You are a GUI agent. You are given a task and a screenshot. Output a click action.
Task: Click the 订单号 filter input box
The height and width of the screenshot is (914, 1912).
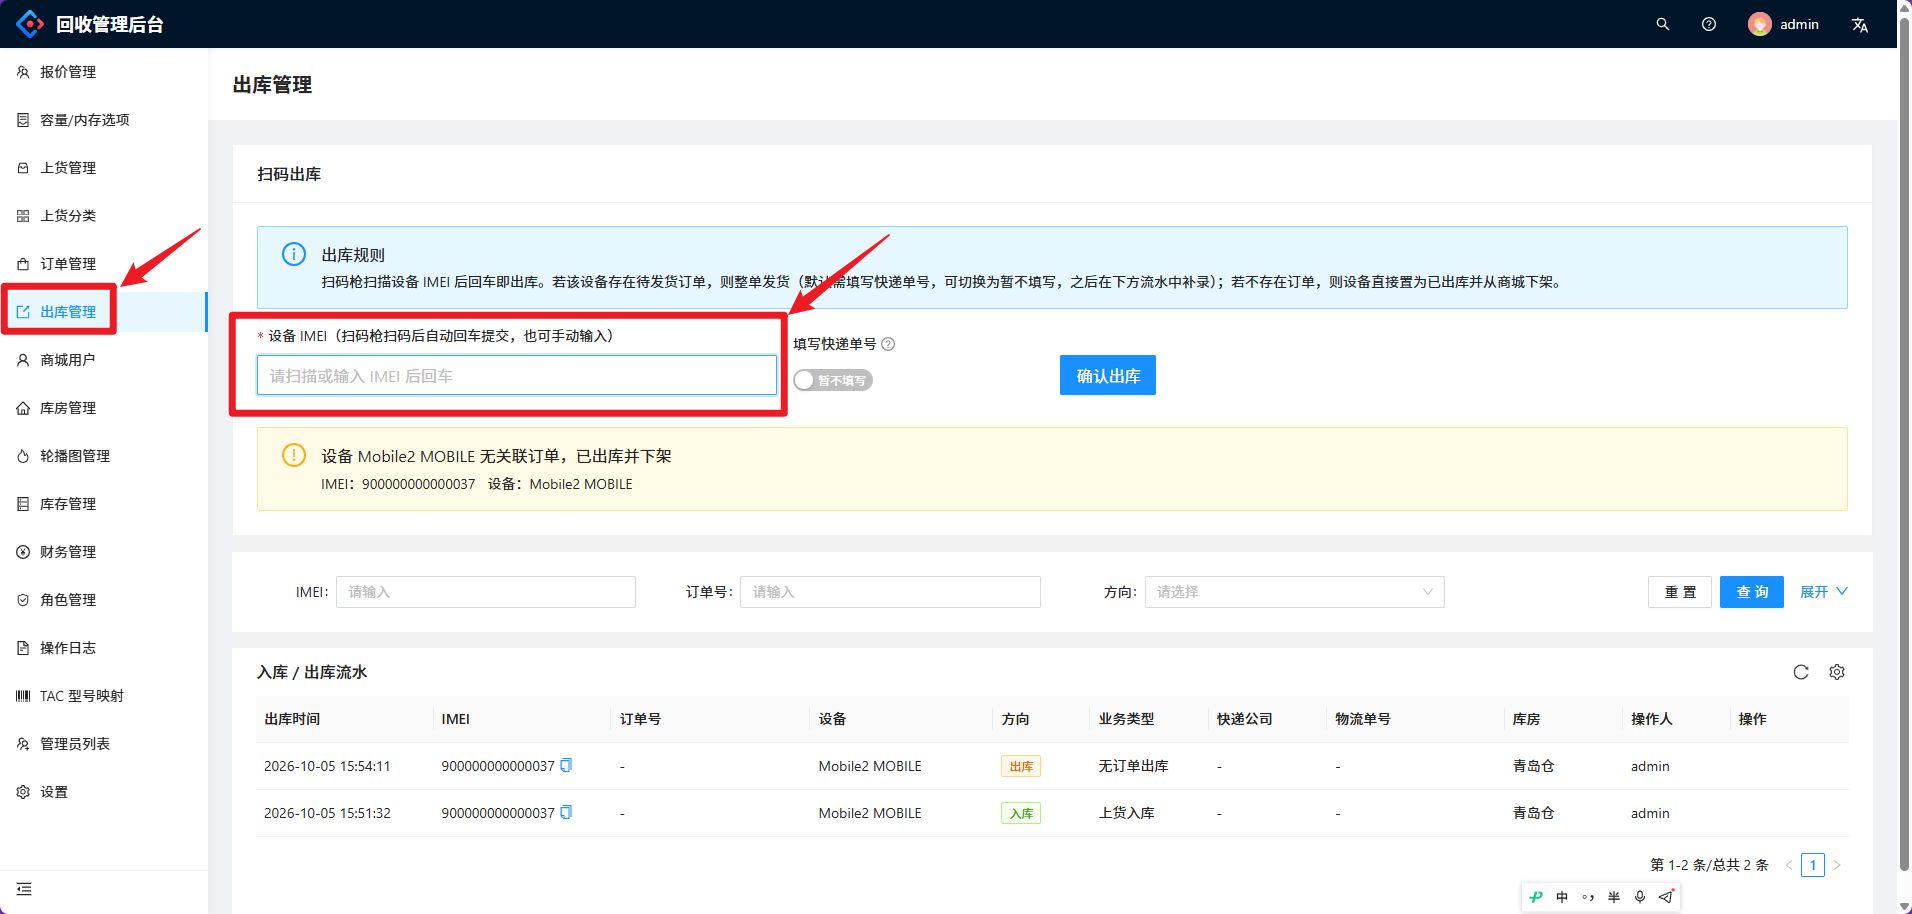(890, 592)
